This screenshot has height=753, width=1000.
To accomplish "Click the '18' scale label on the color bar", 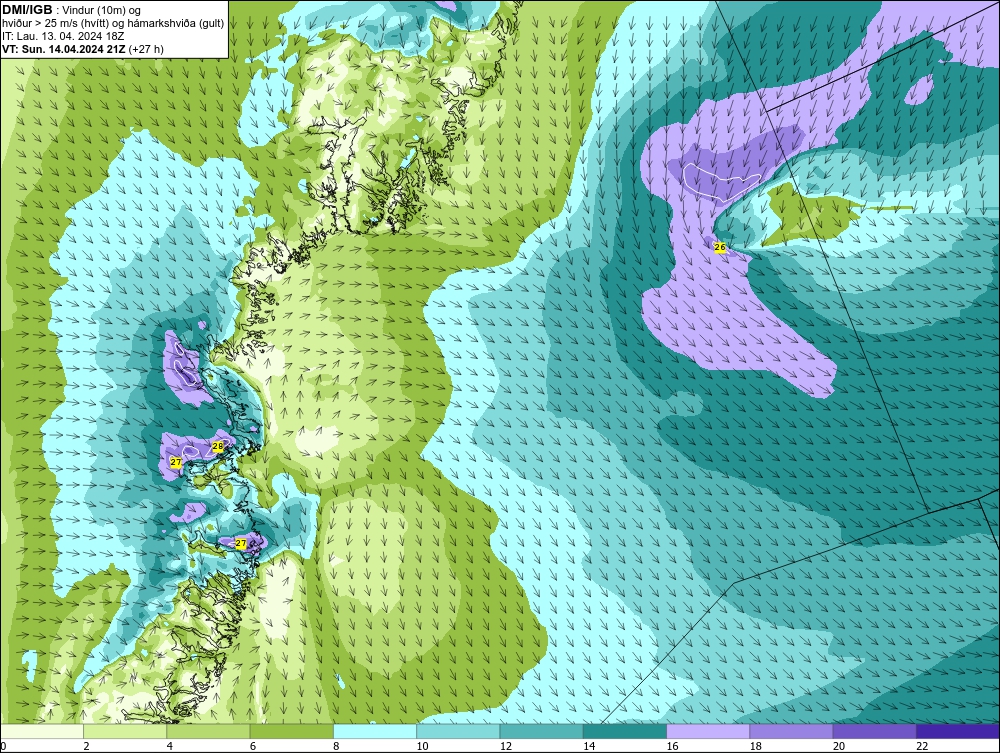I will click(x=755, y=747).
